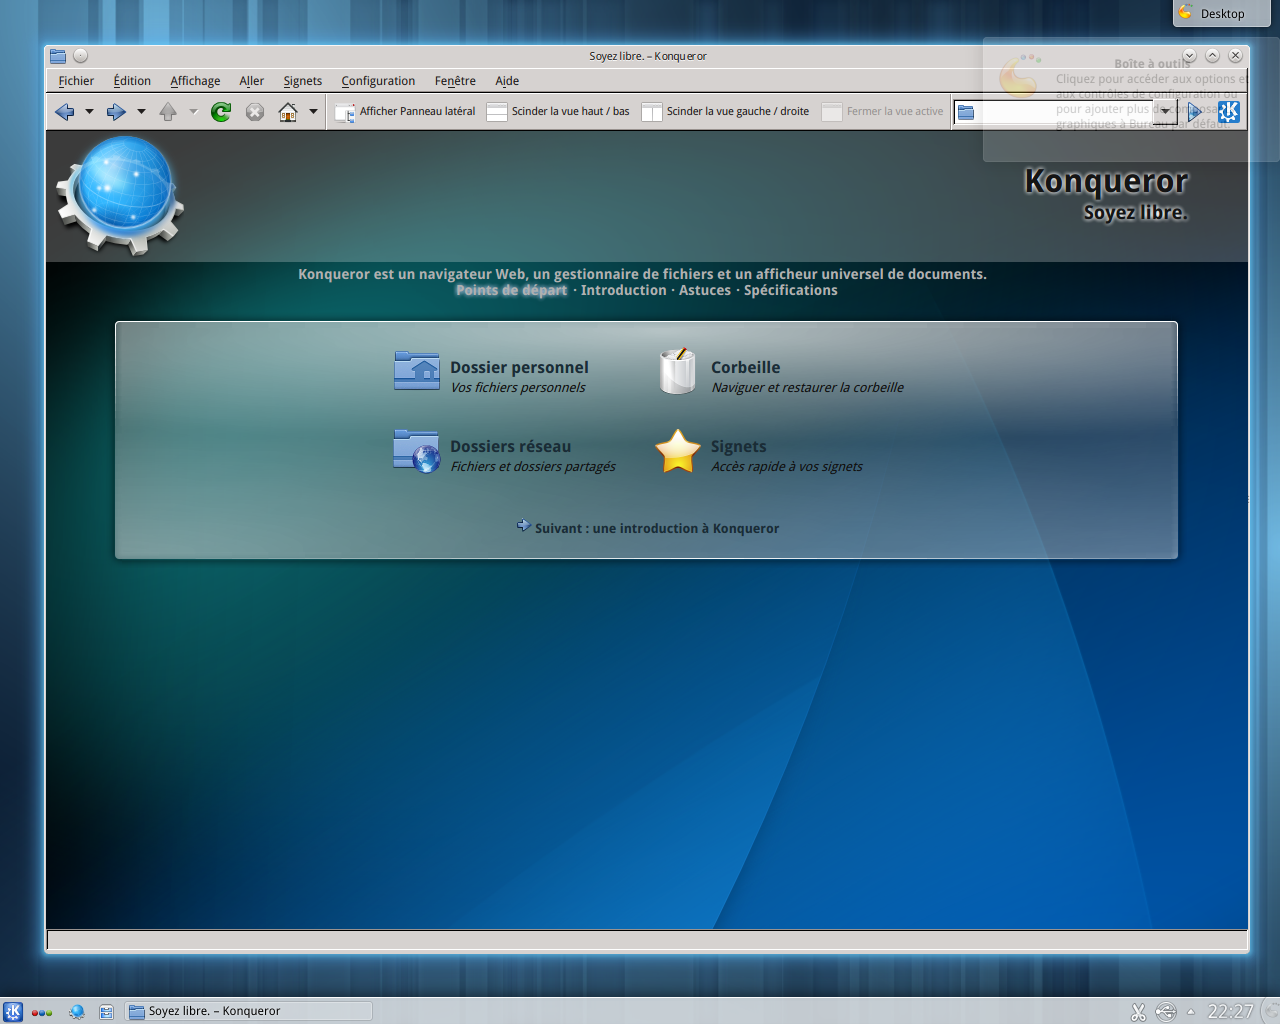This screenshot has width=1280, height=1024.
Task: Click the Dossier personnel folder icon
Action: [x=417, y=371]
